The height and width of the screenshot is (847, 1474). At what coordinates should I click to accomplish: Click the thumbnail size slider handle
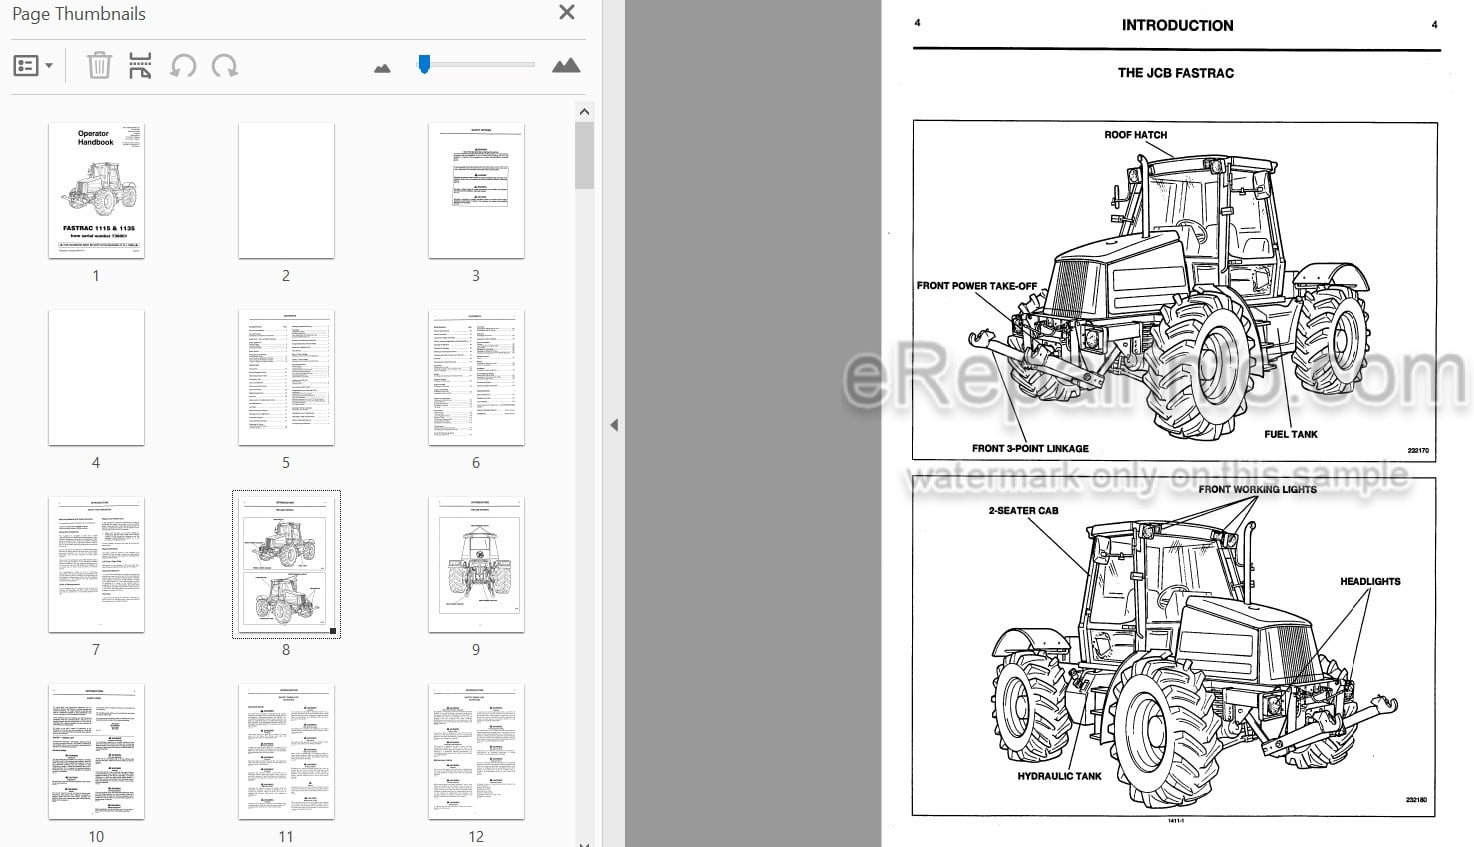pyautogui.click(x=424, y=65)
